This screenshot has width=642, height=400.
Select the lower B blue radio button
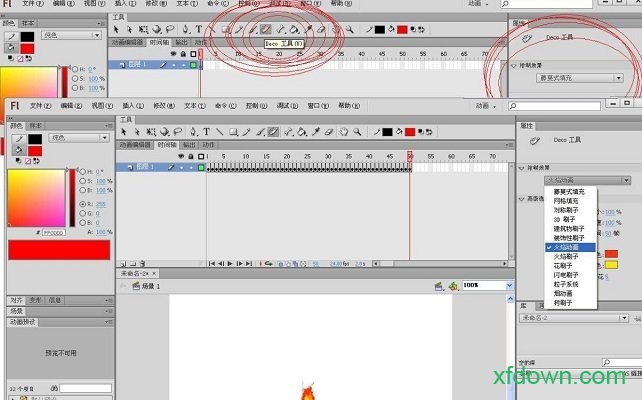83,223
